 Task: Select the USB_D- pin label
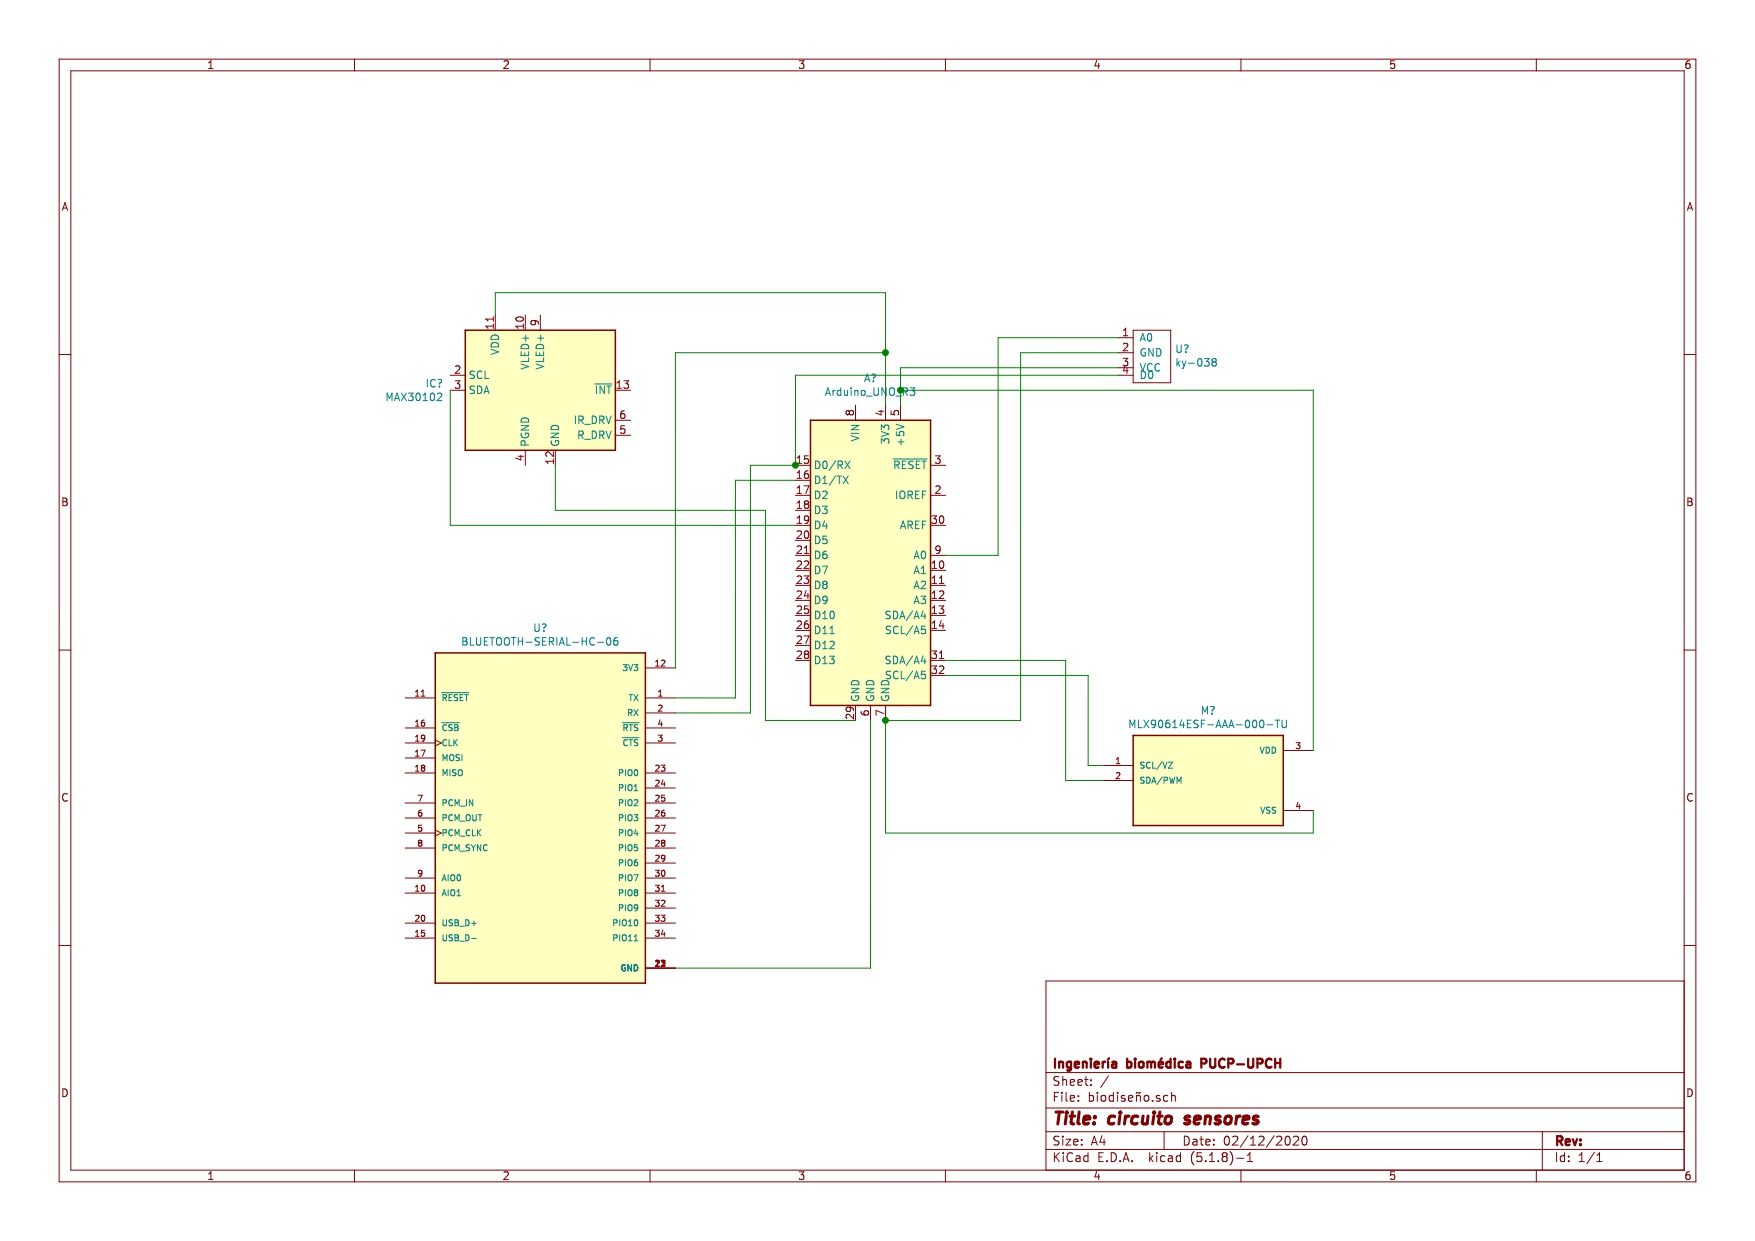(x=459, y=938)
